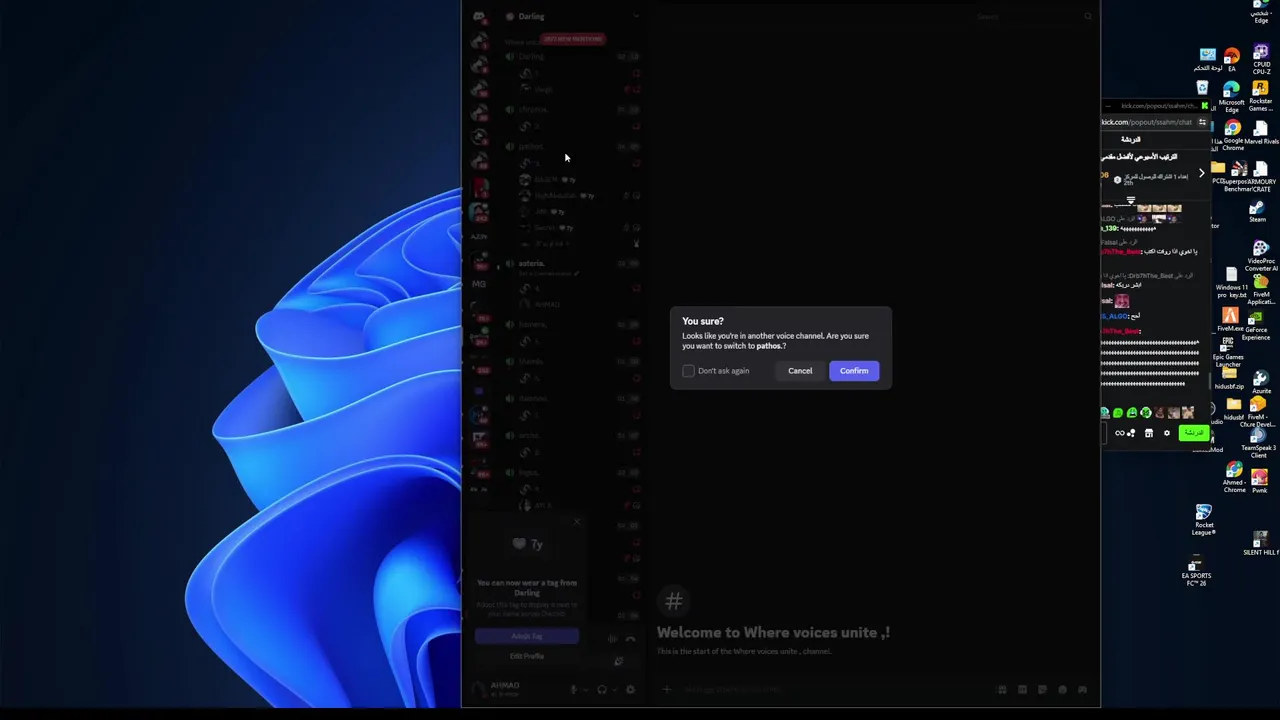Select the FiveM Cfx.re Development shortcut

tap(1259, 413)
